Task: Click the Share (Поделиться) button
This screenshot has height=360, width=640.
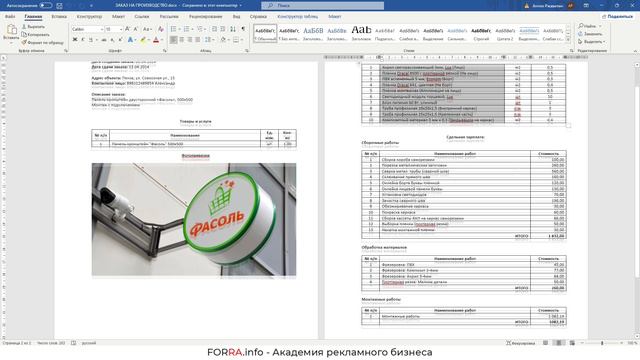Action: [617, 16]
